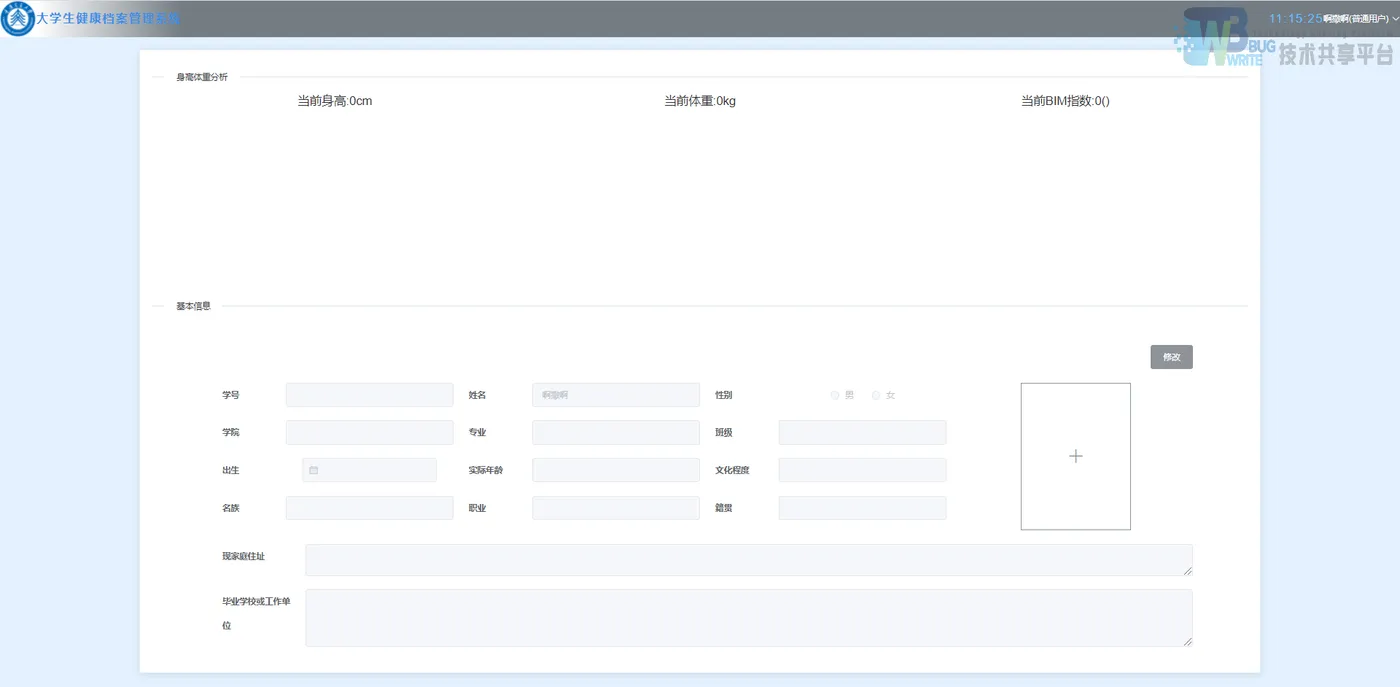The height and width of the screenshot is (687, 1400).
Task: Click the 现家庭住址 text area
Action: (749, 560)
